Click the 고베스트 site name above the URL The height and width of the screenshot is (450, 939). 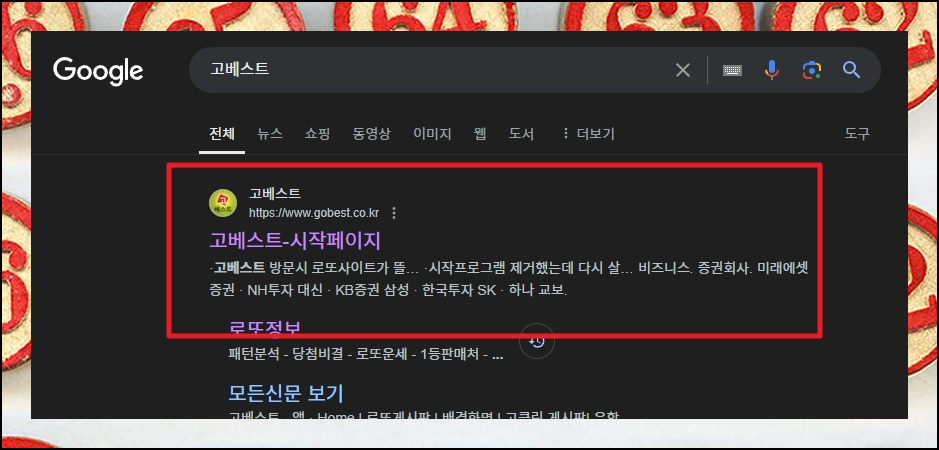coord(275,194)
